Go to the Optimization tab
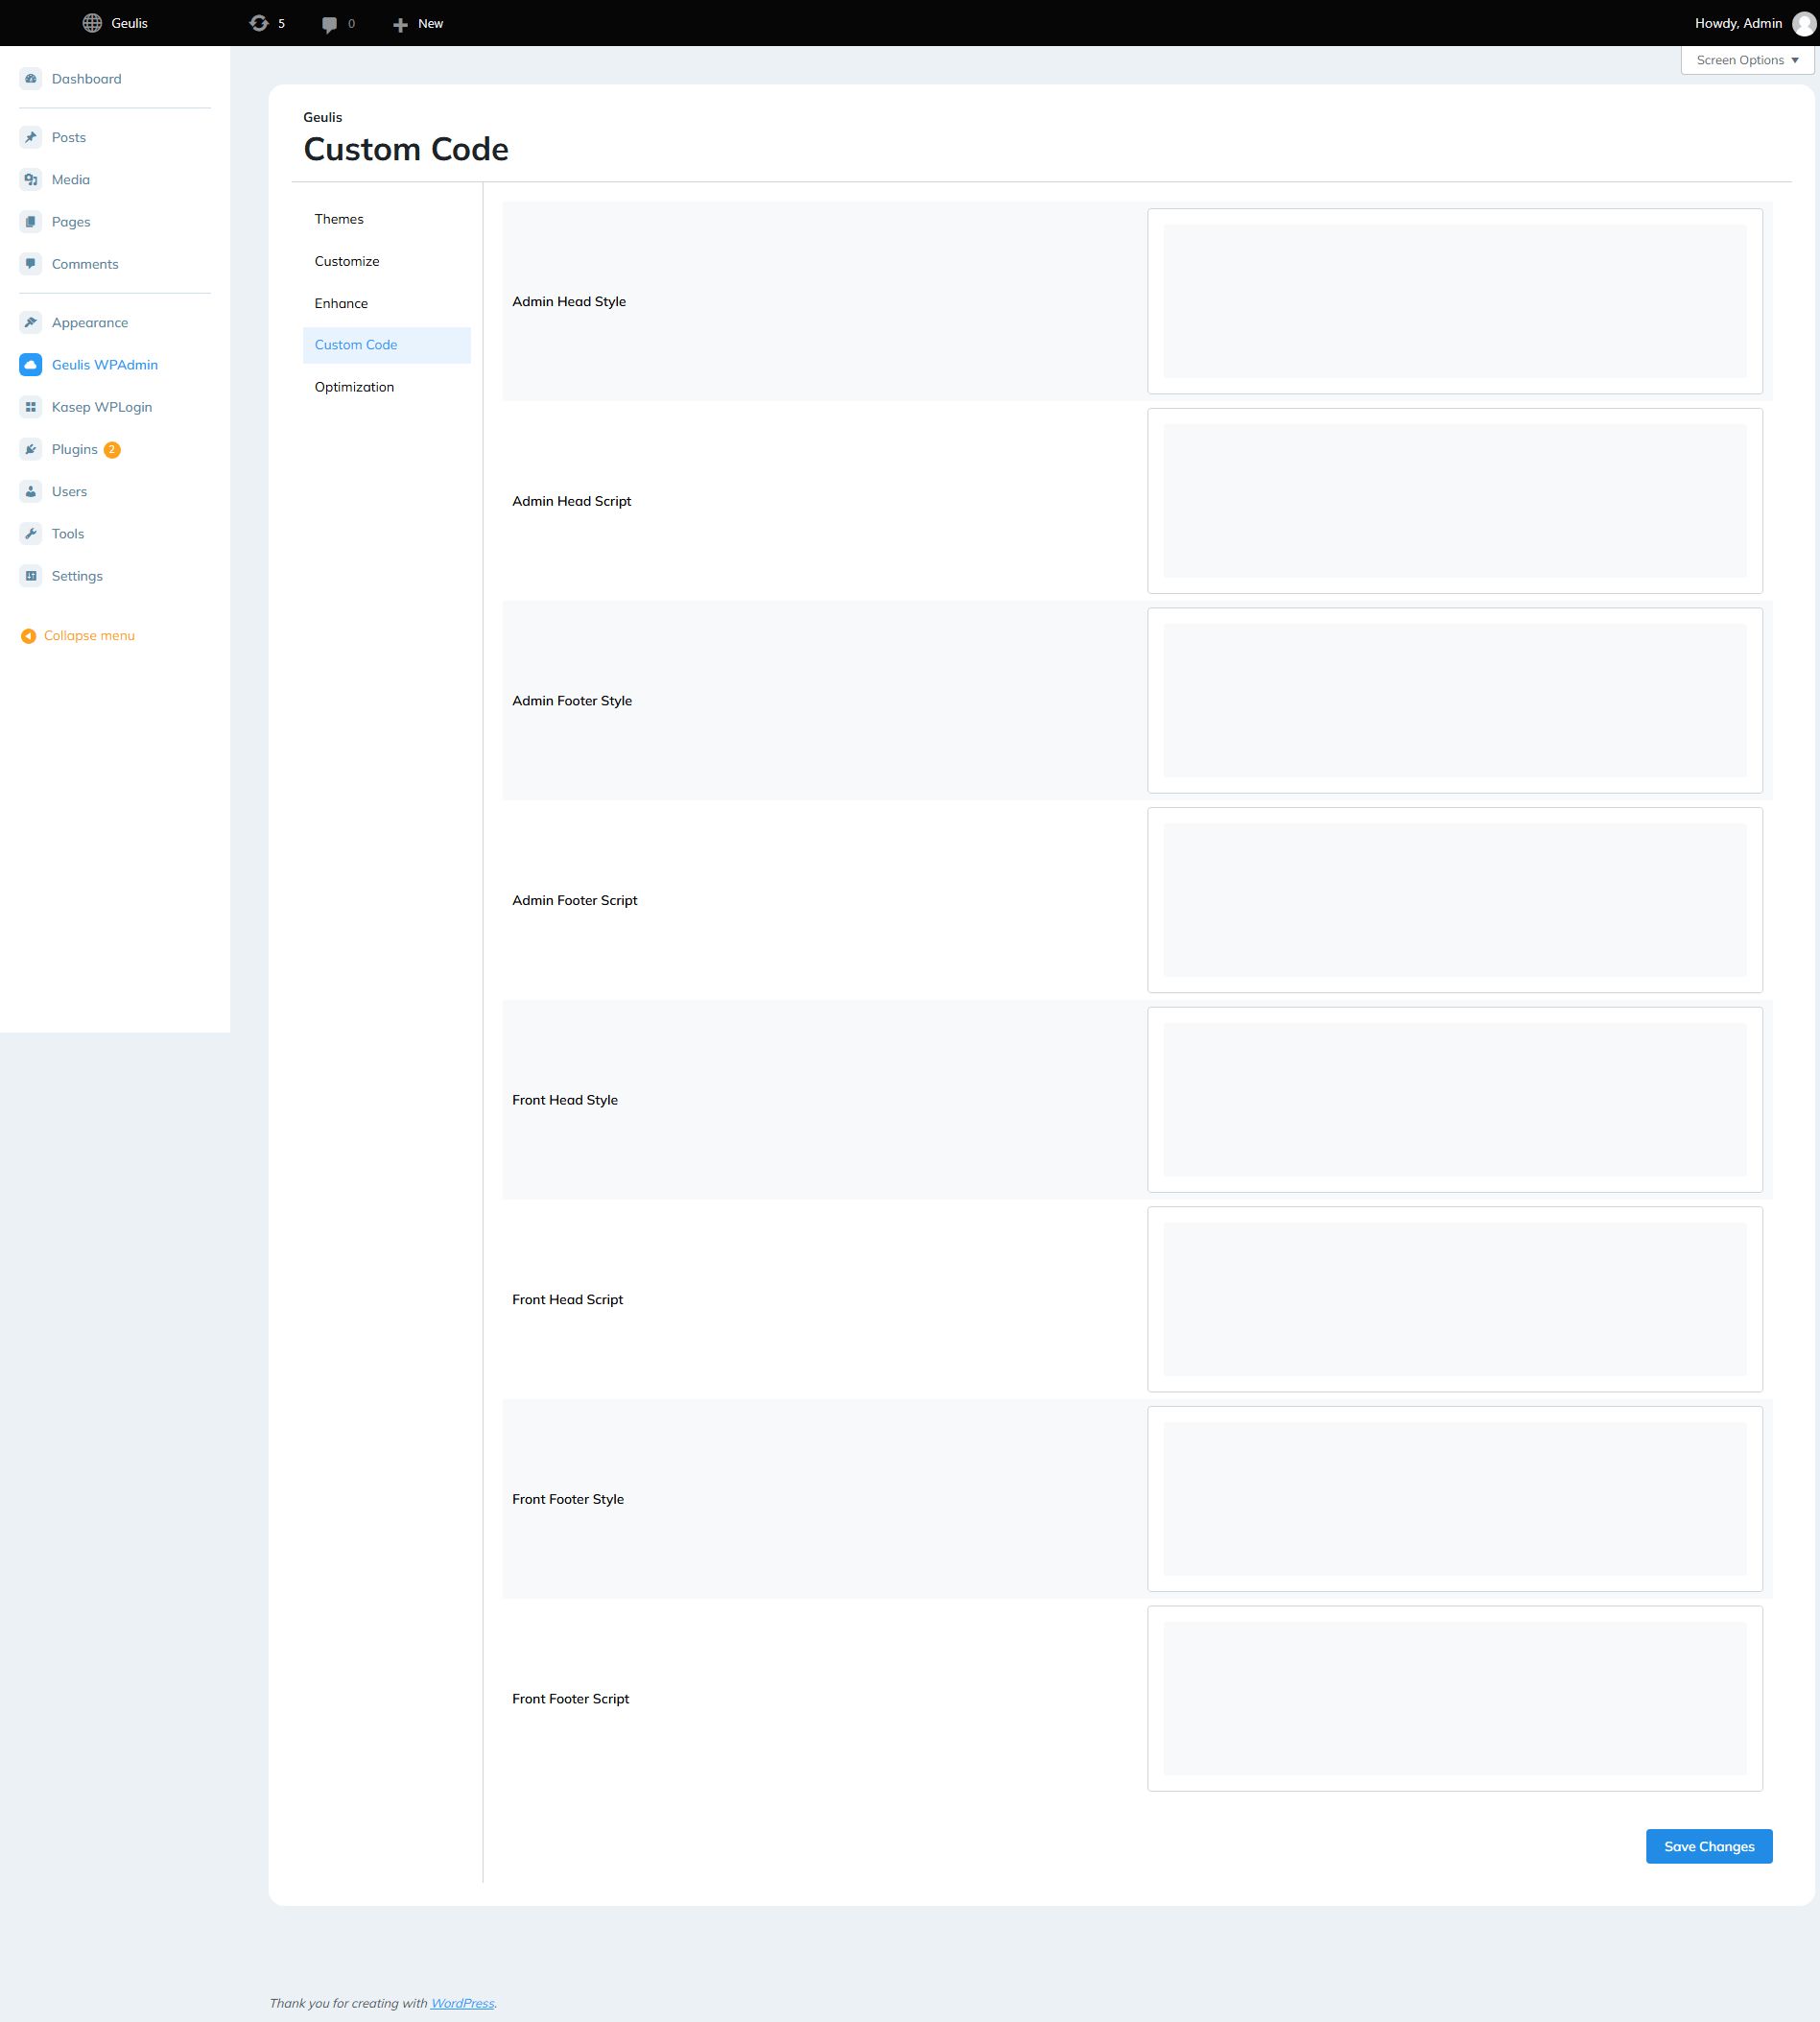This screenshot has height=2022, width=1820. (x=386, y=387)
